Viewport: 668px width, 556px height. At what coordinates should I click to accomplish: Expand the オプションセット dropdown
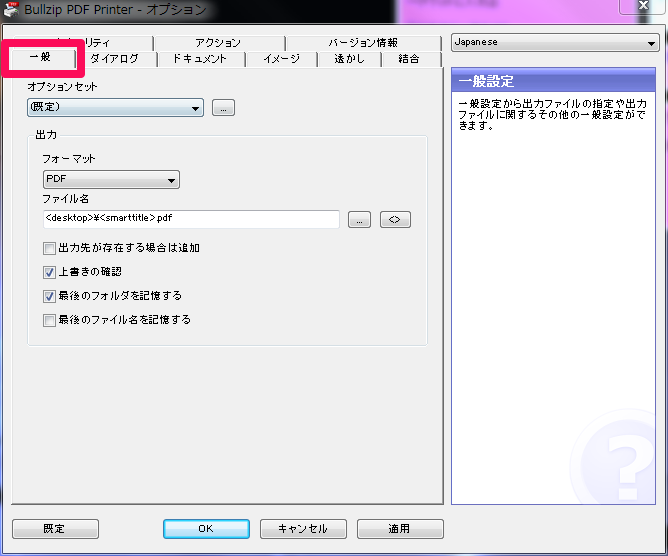point(115,108)
